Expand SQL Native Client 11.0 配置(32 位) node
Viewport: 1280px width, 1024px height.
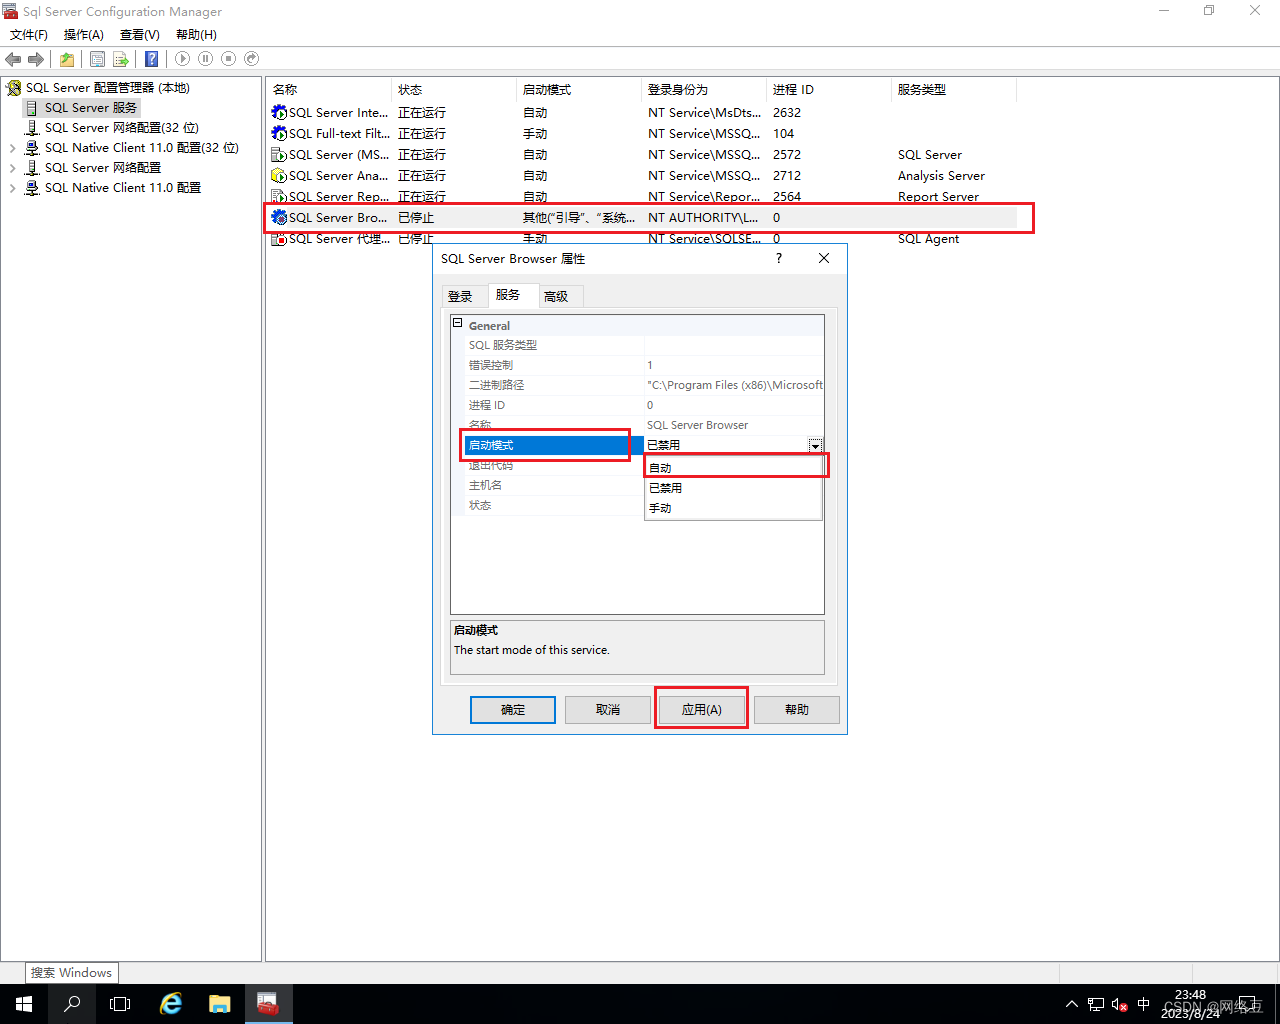pyautogui.click(x=13, y=148)
